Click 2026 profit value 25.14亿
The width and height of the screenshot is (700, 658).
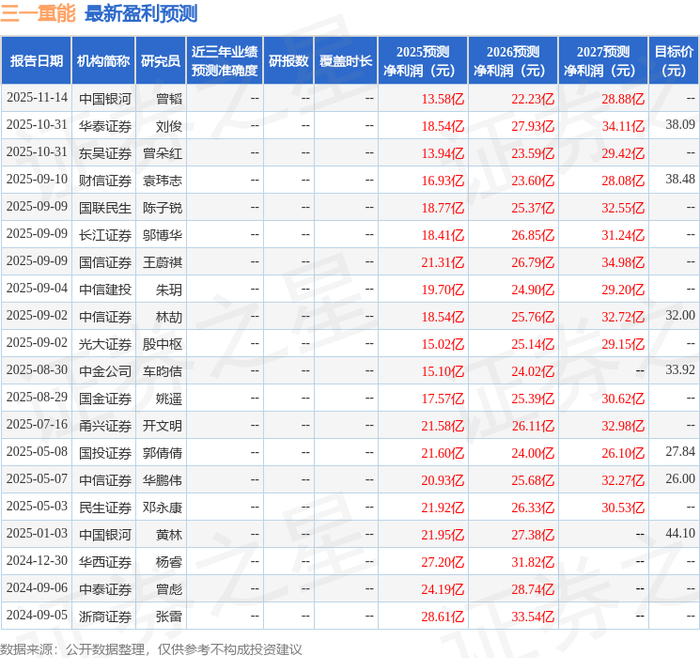(533, 344)
